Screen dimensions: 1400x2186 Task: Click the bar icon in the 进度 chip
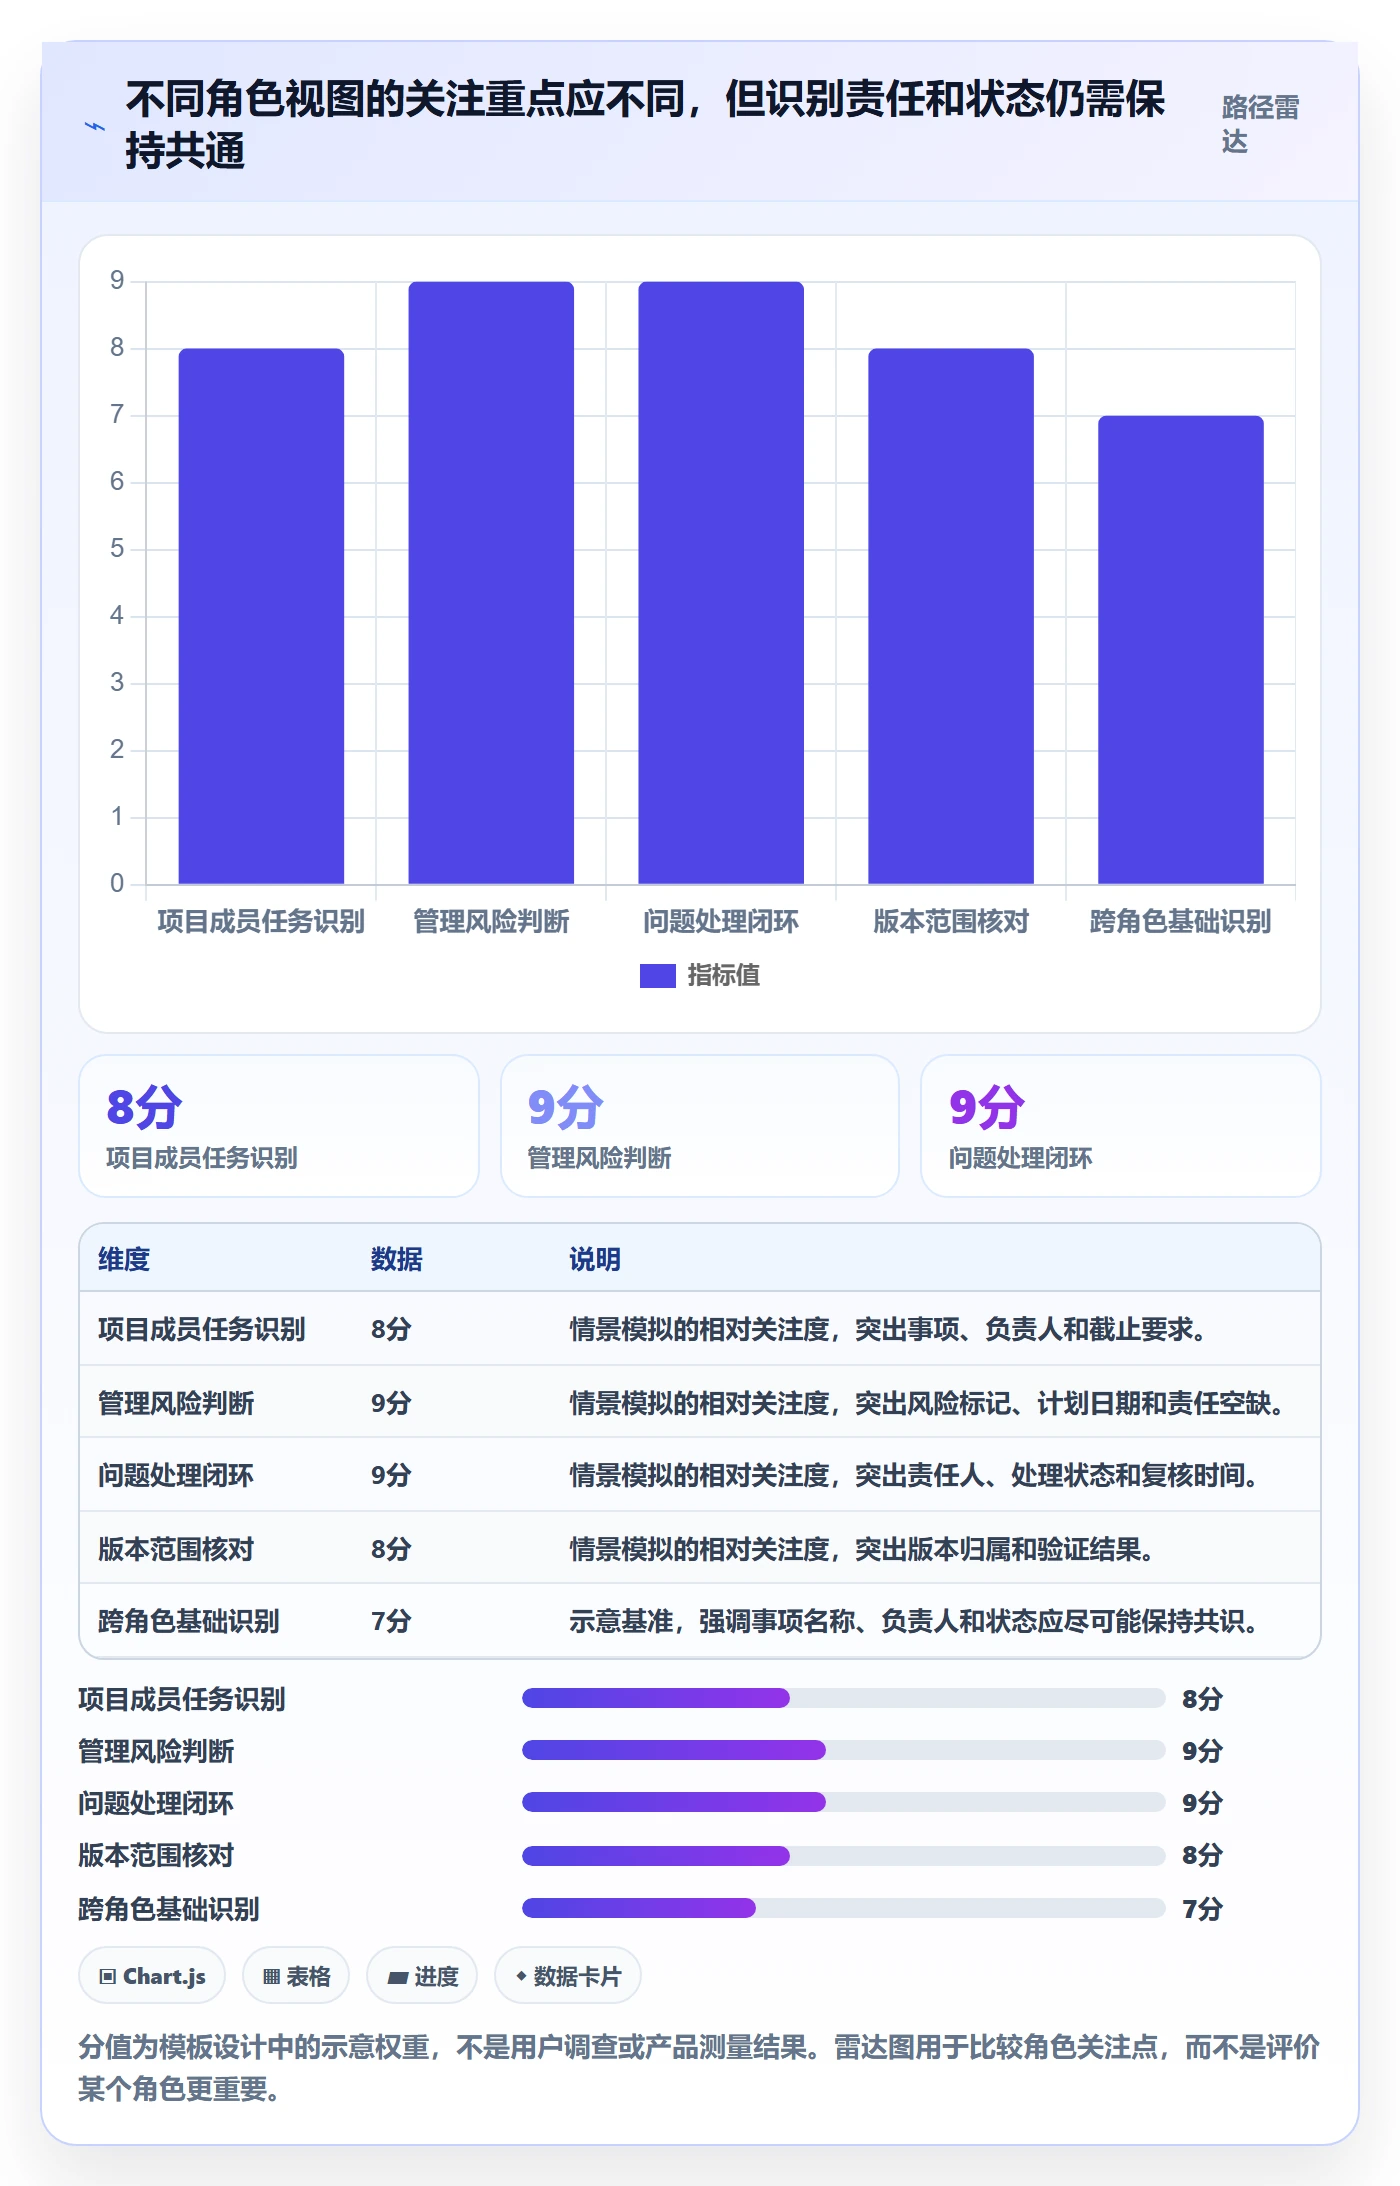(398, 1977)
